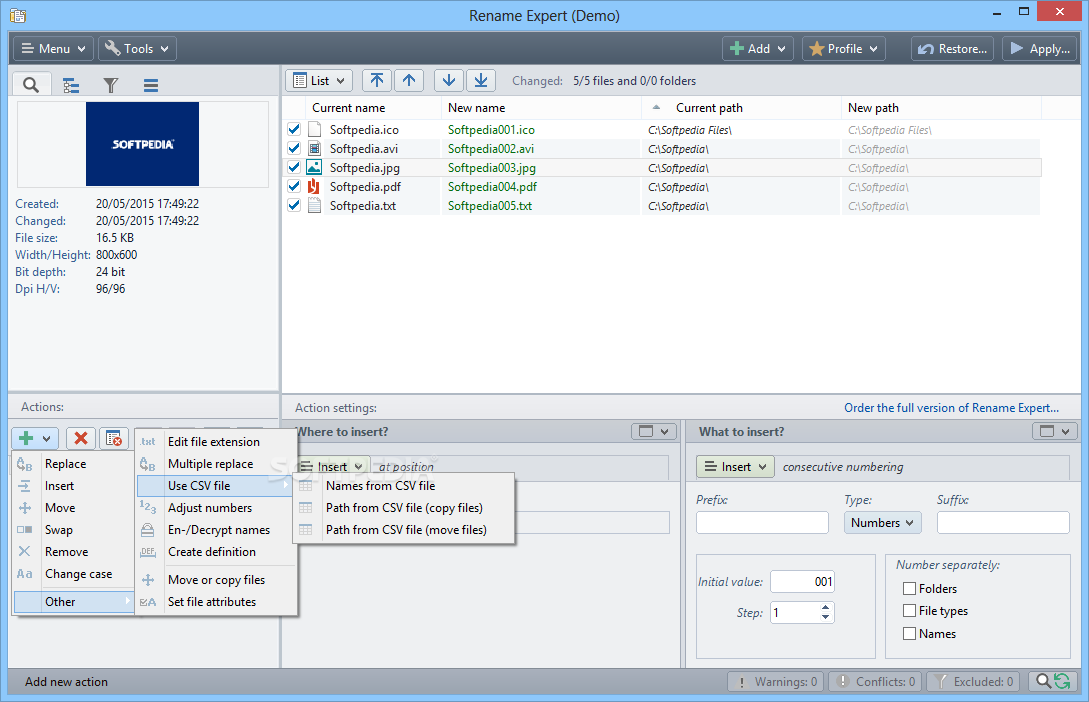Select Path from CSV file (move files)
1089x702 pixels.
tap(406, 530)
